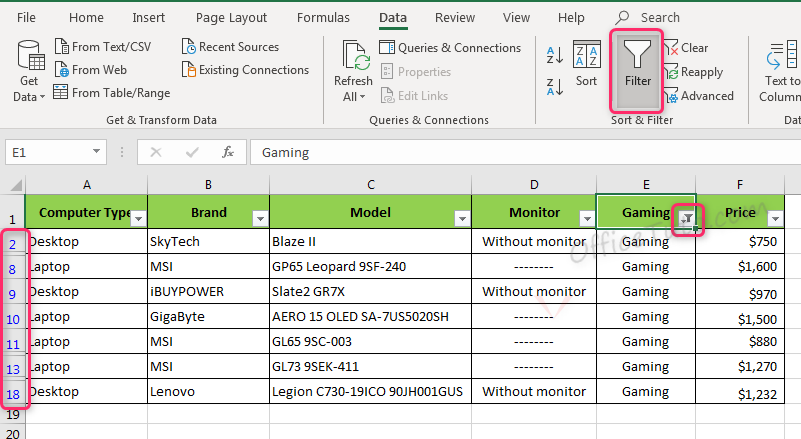
Task: Select column A header
Action: click(86, 184)
